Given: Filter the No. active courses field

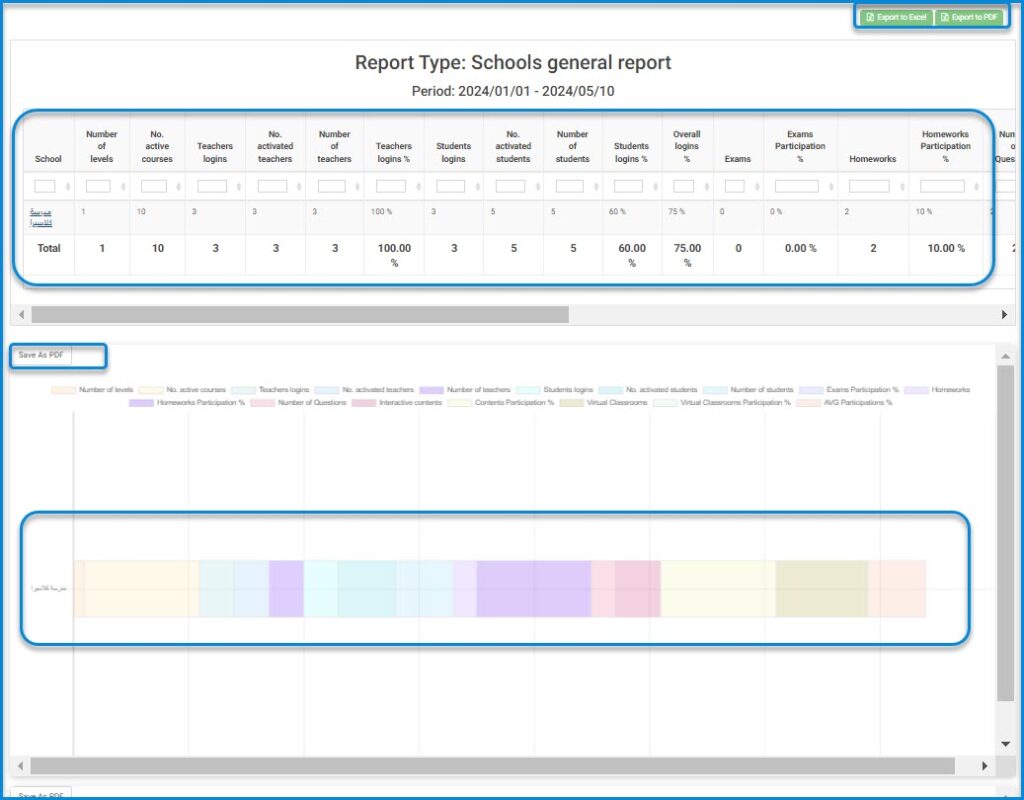Looking at the screenshot, I should click(x=153, y=186).
